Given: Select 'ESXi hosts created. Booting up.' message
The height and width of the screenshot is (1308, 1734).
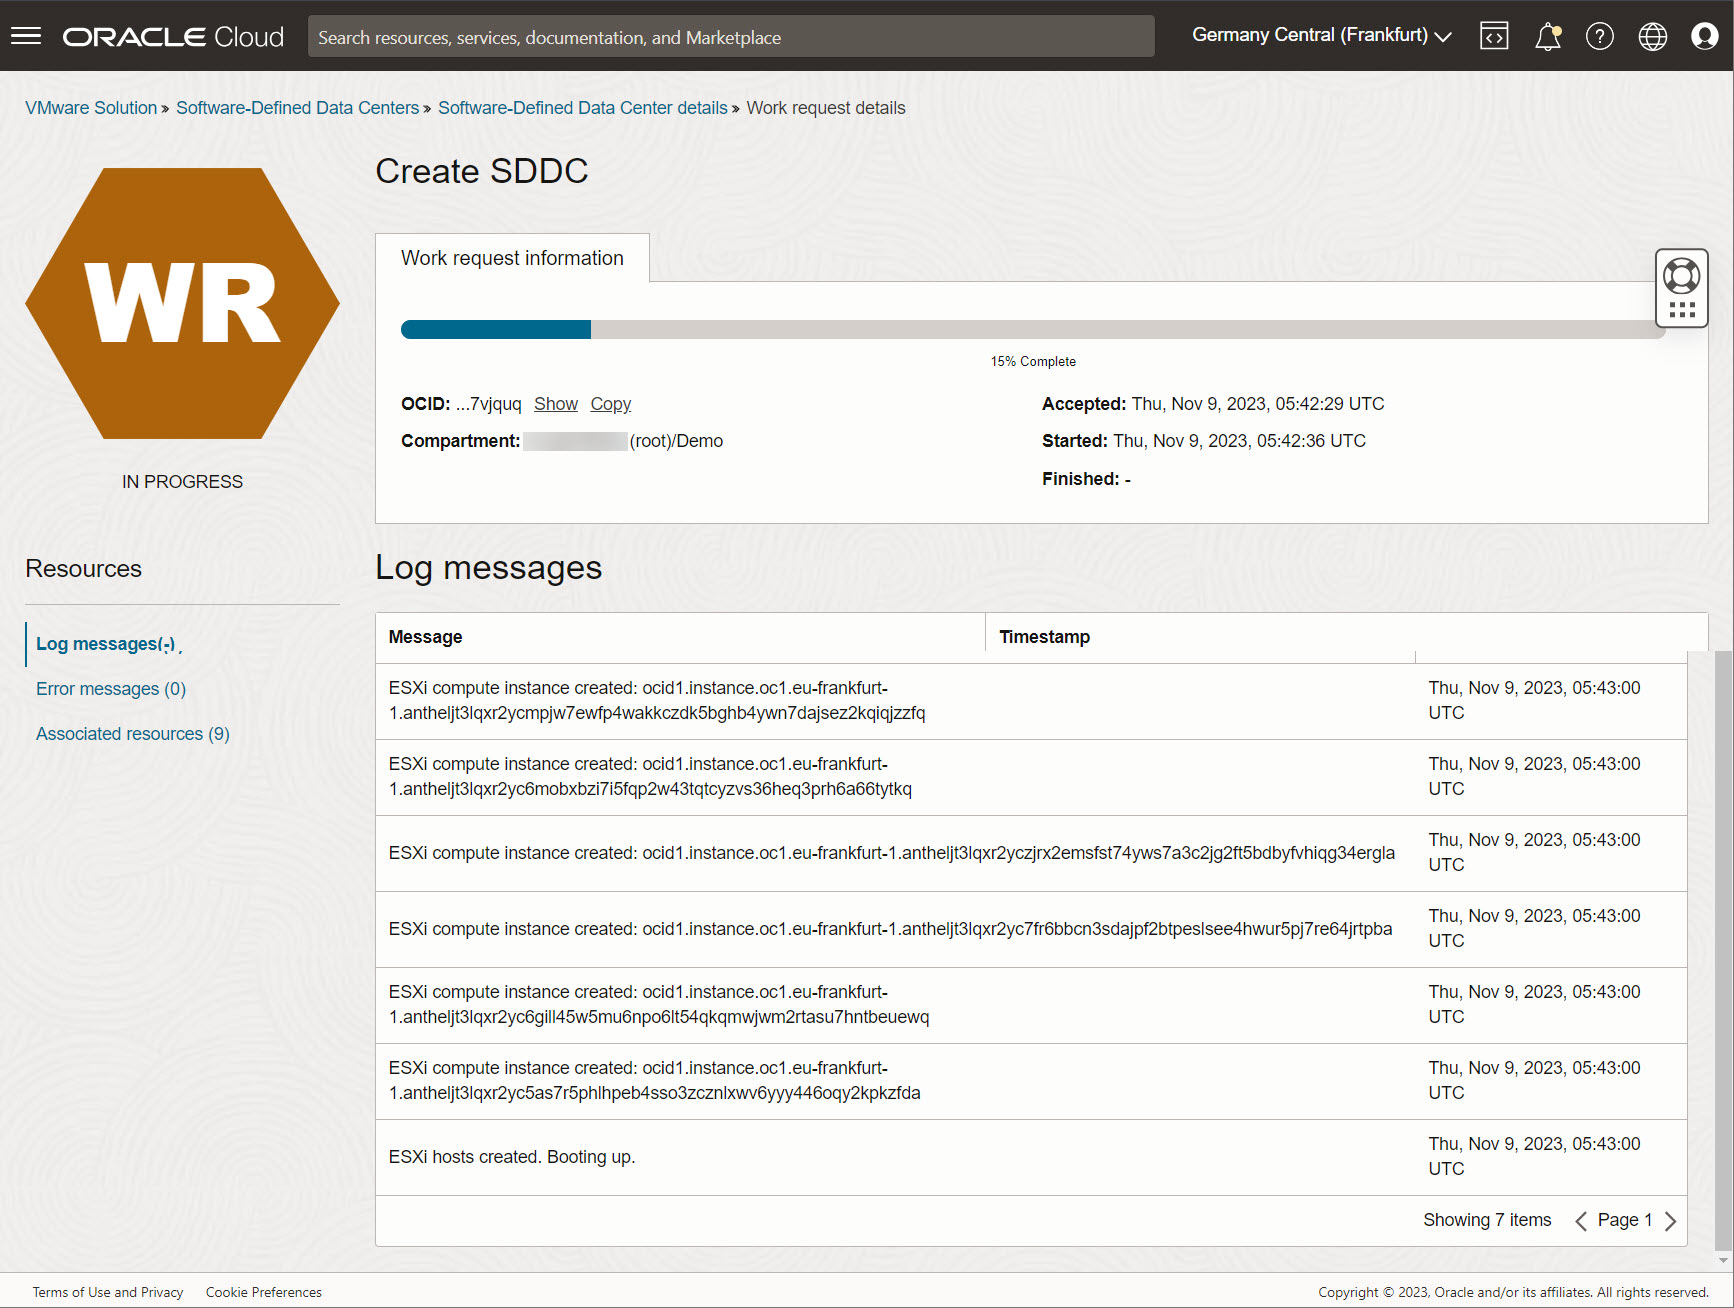Looking at the screenshot, I should (x=512, y=1157).
